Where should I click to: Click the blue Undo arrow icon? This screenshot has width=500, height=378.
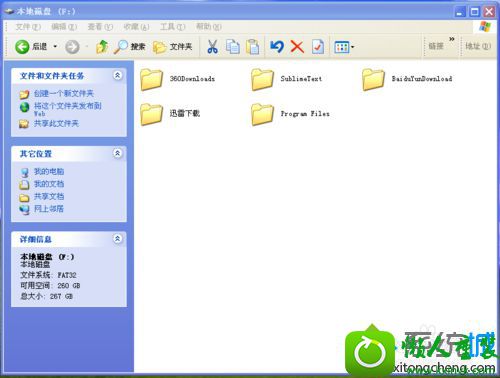coord(277,47)
